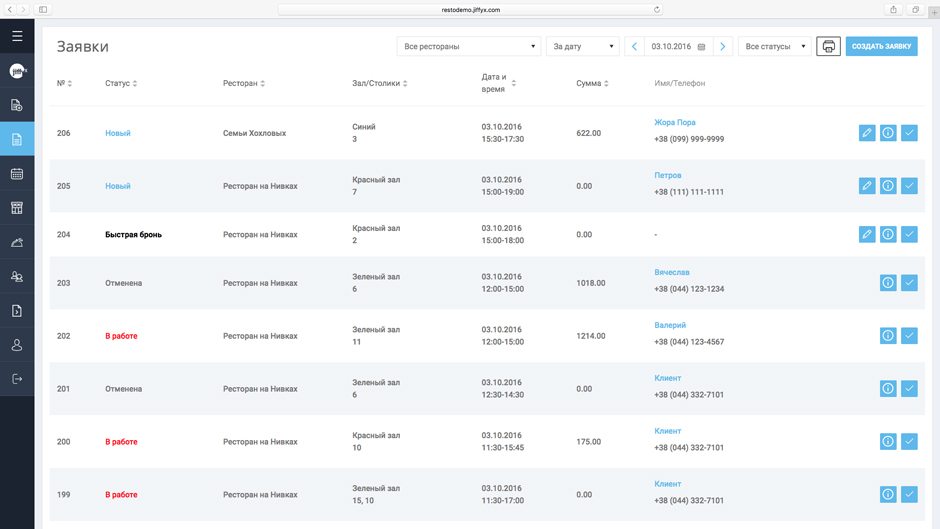Go to next date with right arrow

click(723, 47)
